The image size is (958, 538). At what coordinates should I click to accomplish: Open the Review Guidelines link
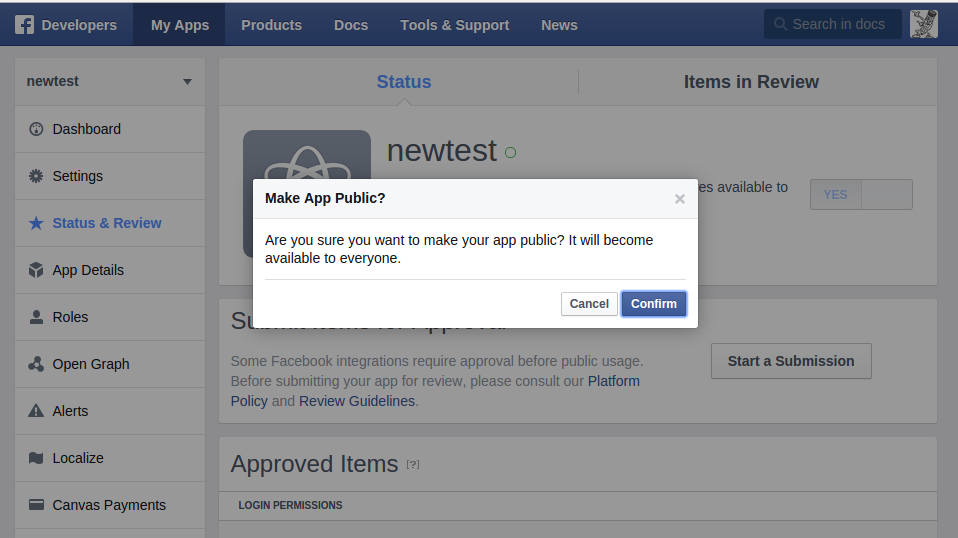[357, 401]
